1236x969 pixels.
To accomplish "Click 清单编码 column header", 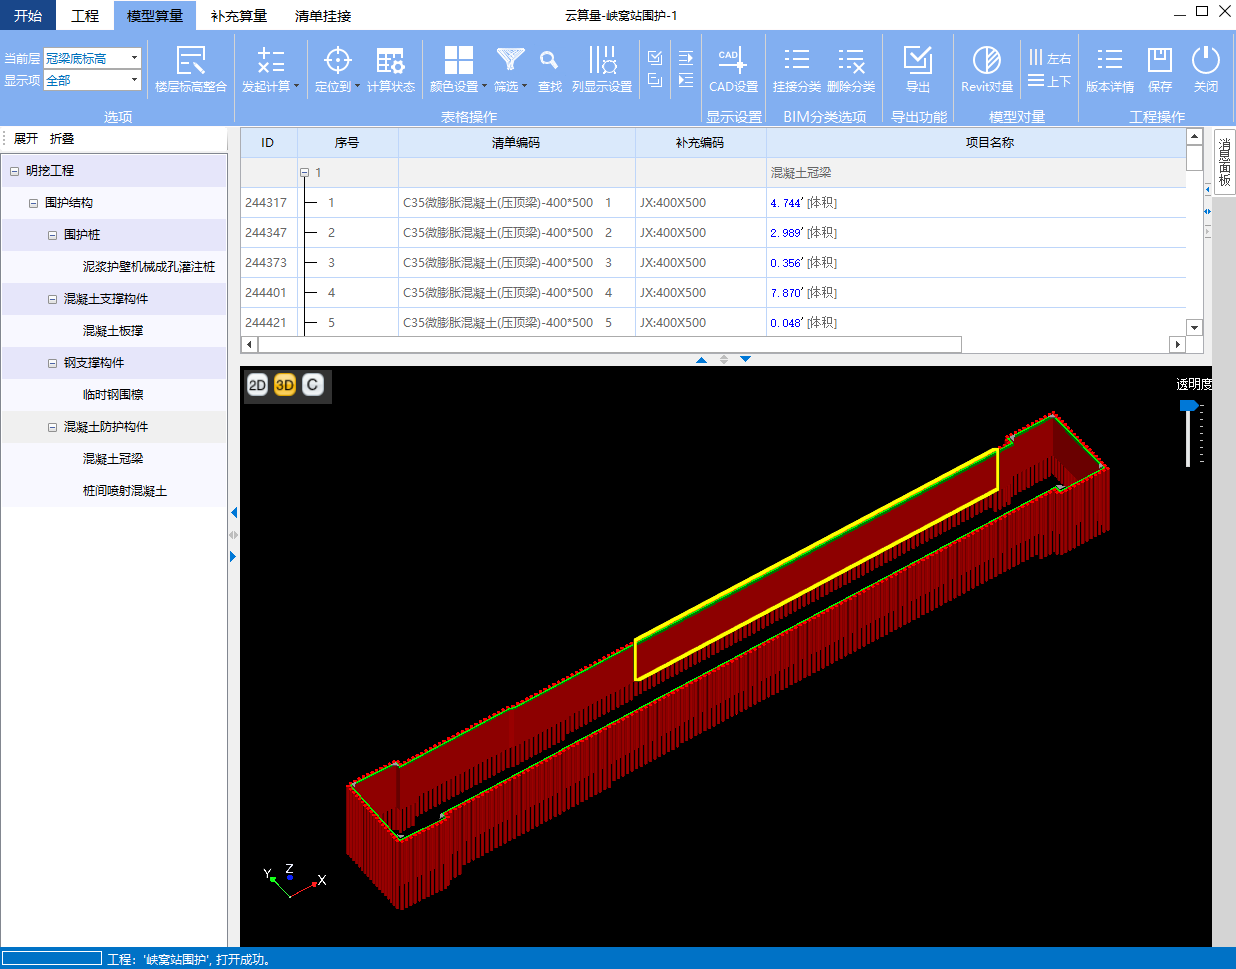I will coord(516,143).
